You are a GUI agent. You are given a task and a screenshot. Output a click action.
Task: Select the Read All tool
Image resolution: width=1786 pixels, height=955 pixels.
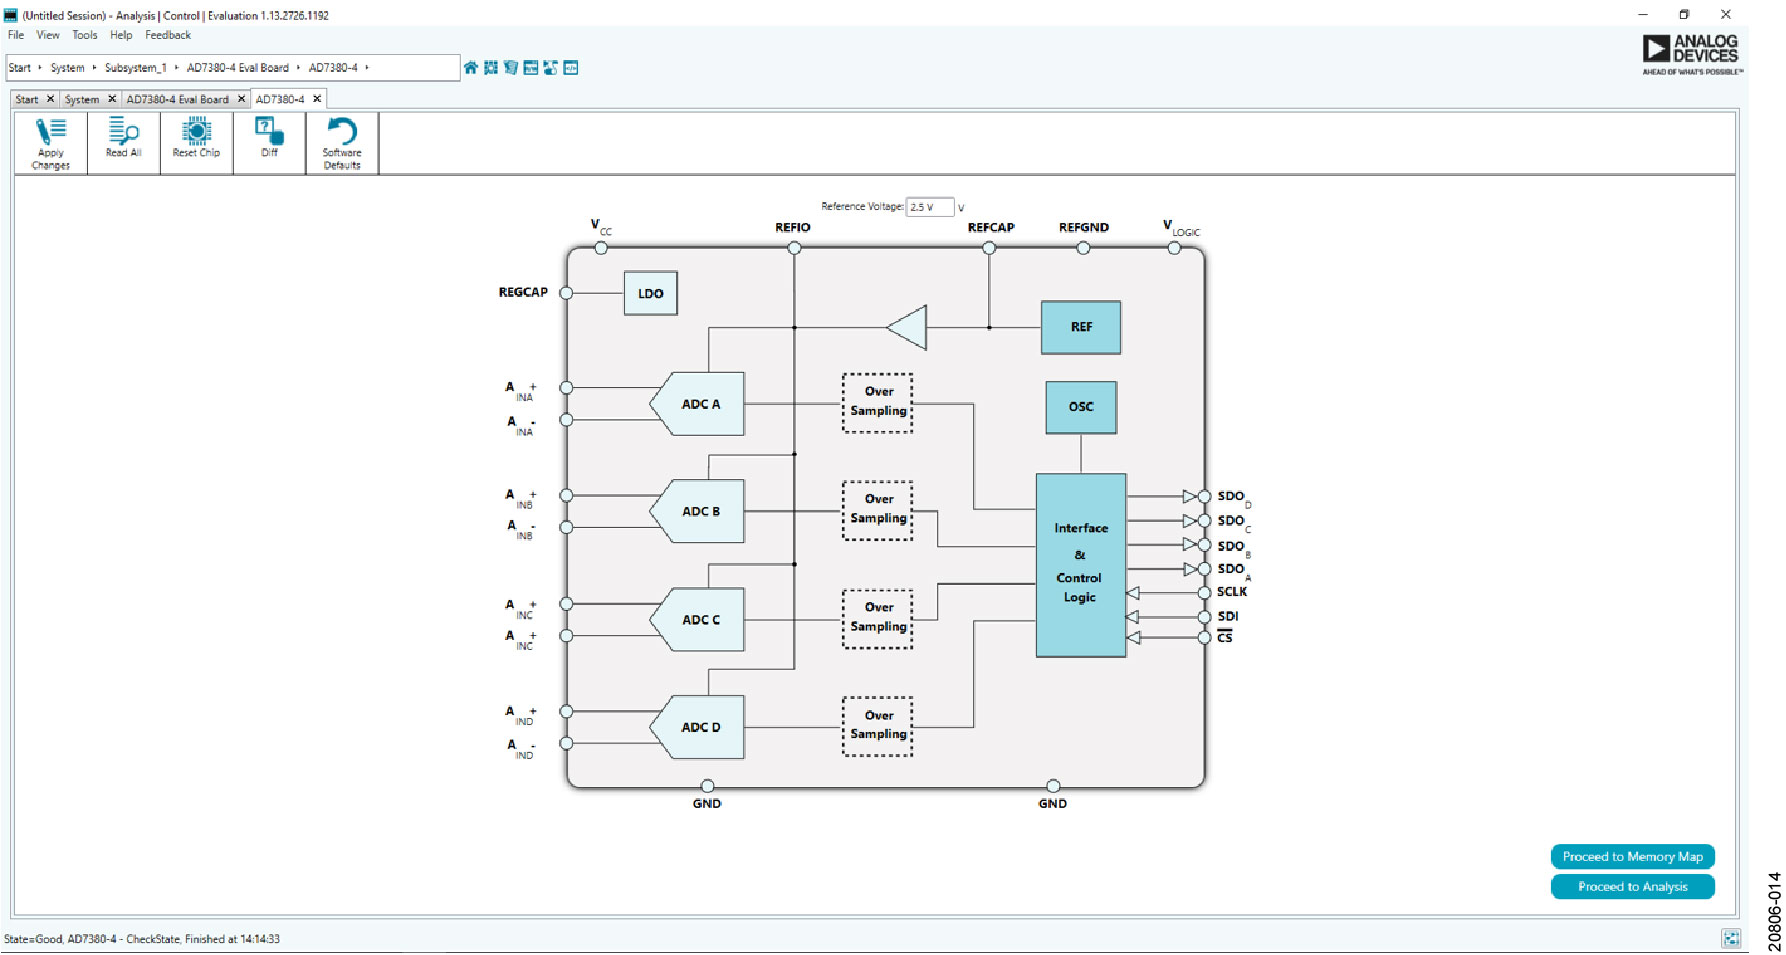(x=123, y=140)
